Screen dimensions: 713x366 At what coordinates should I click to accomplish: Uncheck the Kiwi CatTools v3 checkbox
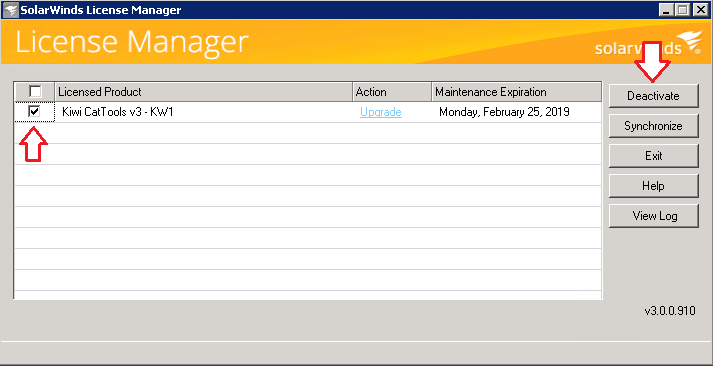coord(34,112)
